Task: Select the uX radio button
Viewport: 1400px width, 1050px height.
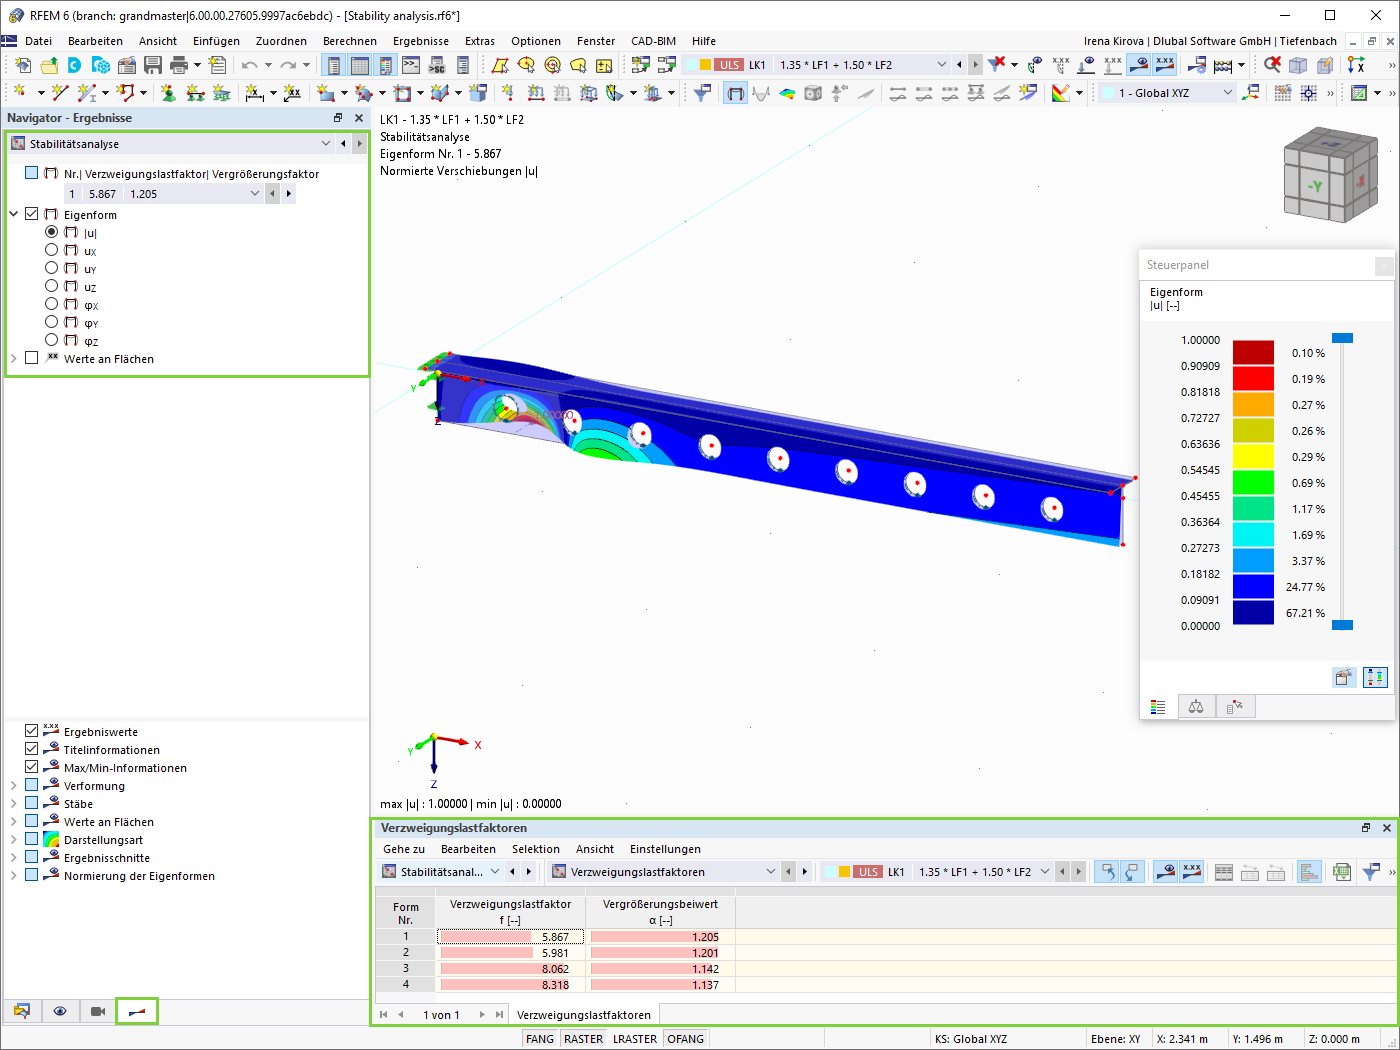Action: pos(52,250)
